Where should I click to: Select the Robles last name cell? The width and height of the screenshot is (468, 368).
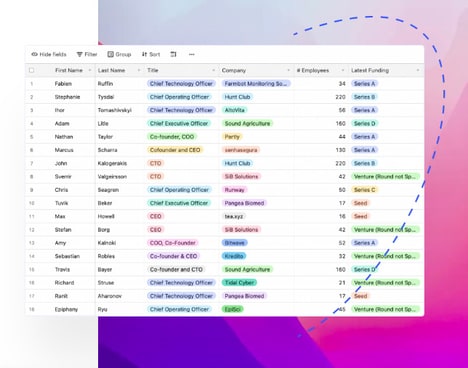pyautogui.click(x=106, y=256)
